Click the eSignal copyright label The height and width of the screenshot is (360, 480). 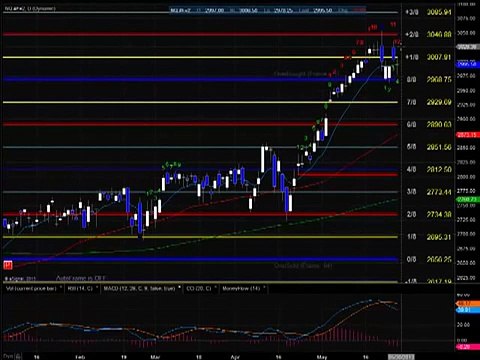[20, 278]
